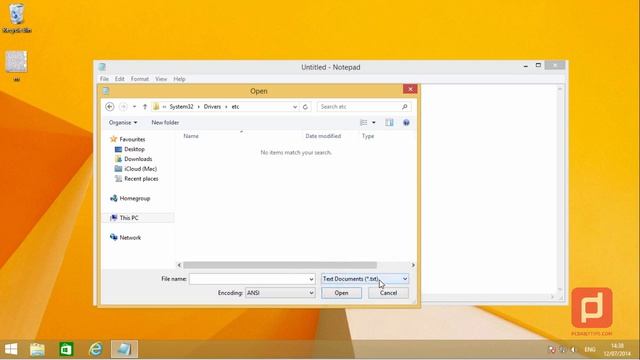Change the view layout icon

363,122
